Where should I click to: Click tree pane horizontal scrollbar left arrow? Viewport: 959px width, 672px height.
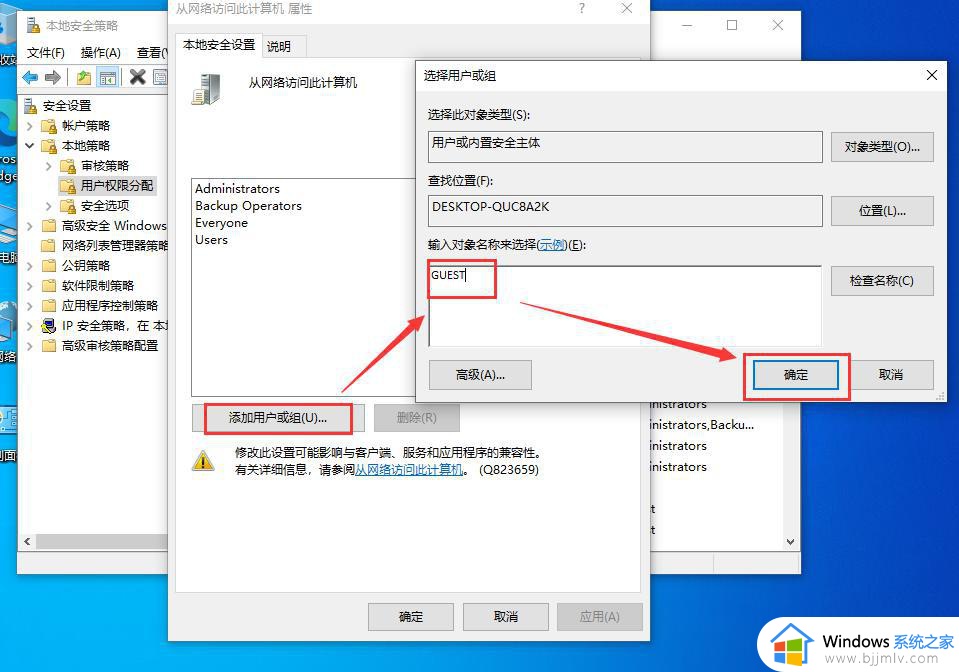[x=28, y=542]
